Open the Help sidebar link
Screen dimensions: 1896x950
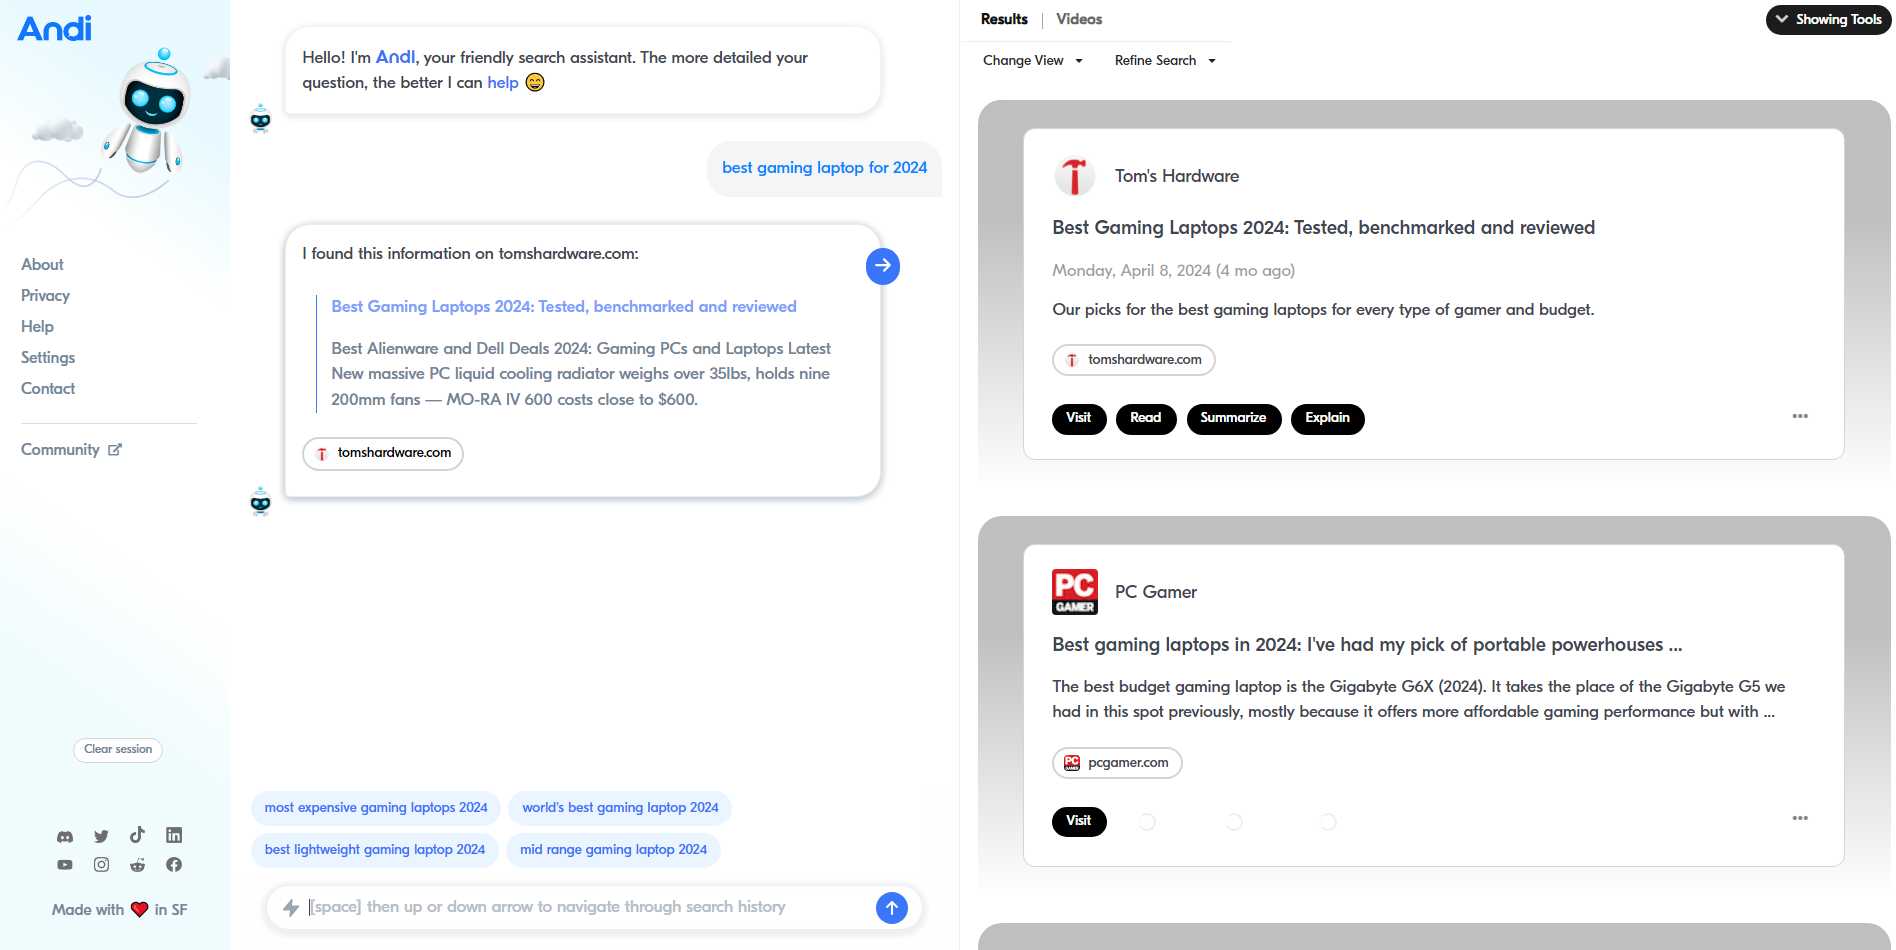[x=37, y=326]
